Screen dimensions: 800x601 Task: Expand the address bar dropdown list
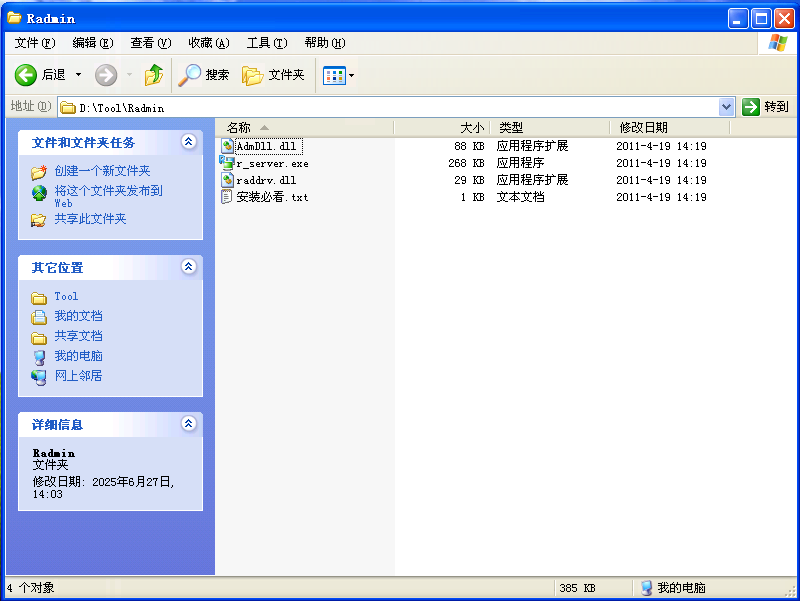pos(727,107)
